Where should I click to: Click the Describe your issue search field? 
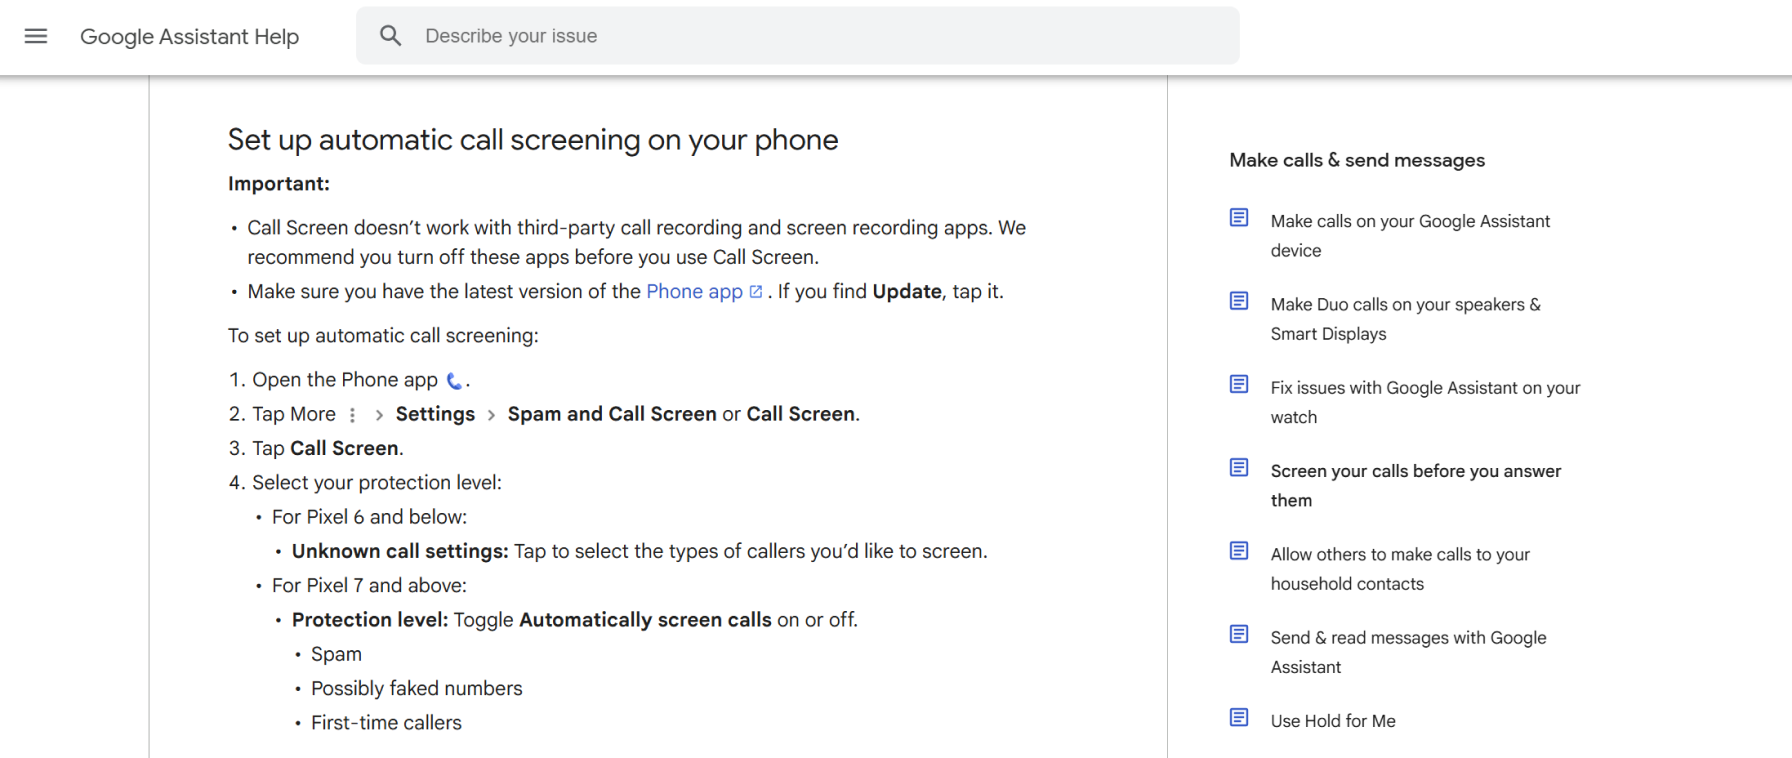[797, 36]
